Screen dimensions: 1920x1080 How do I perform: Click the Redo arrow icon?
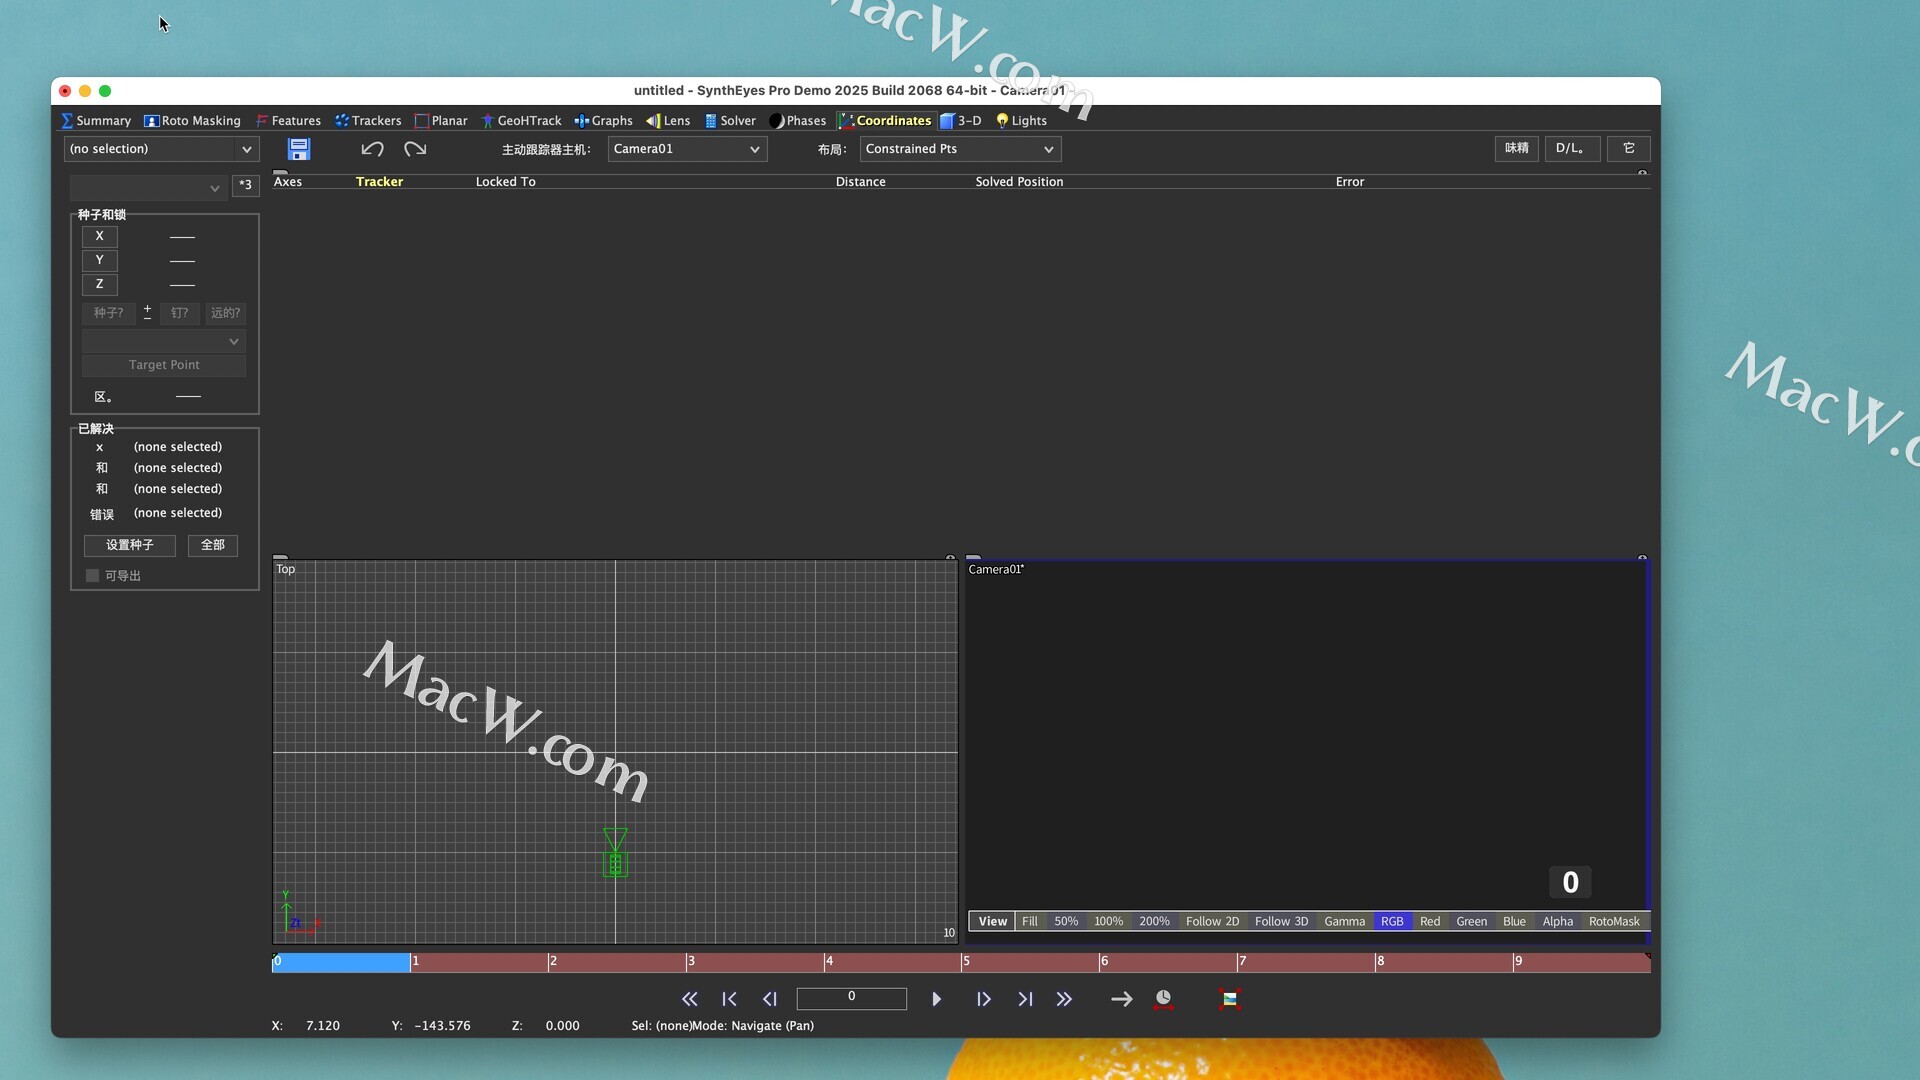[x=415, y=149]
